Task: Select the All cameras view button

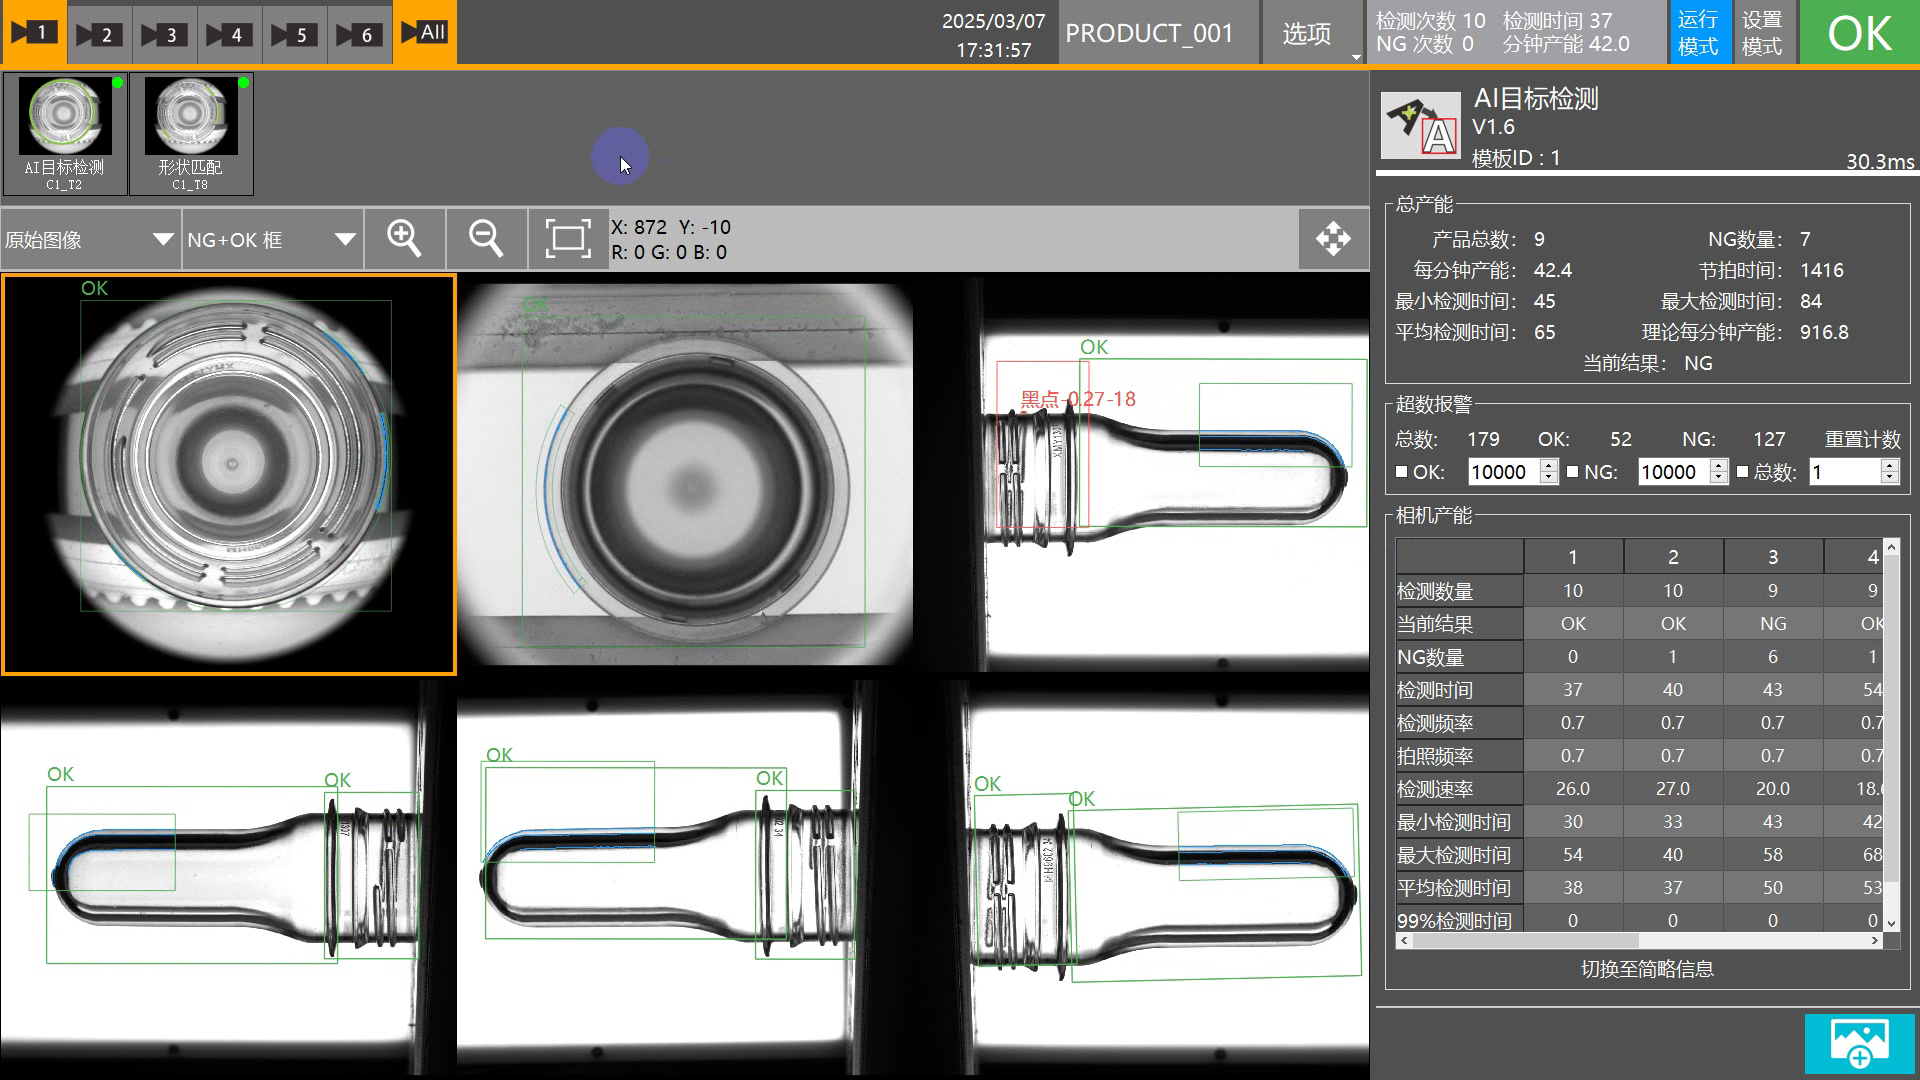Action: click(x=424, y=33)
